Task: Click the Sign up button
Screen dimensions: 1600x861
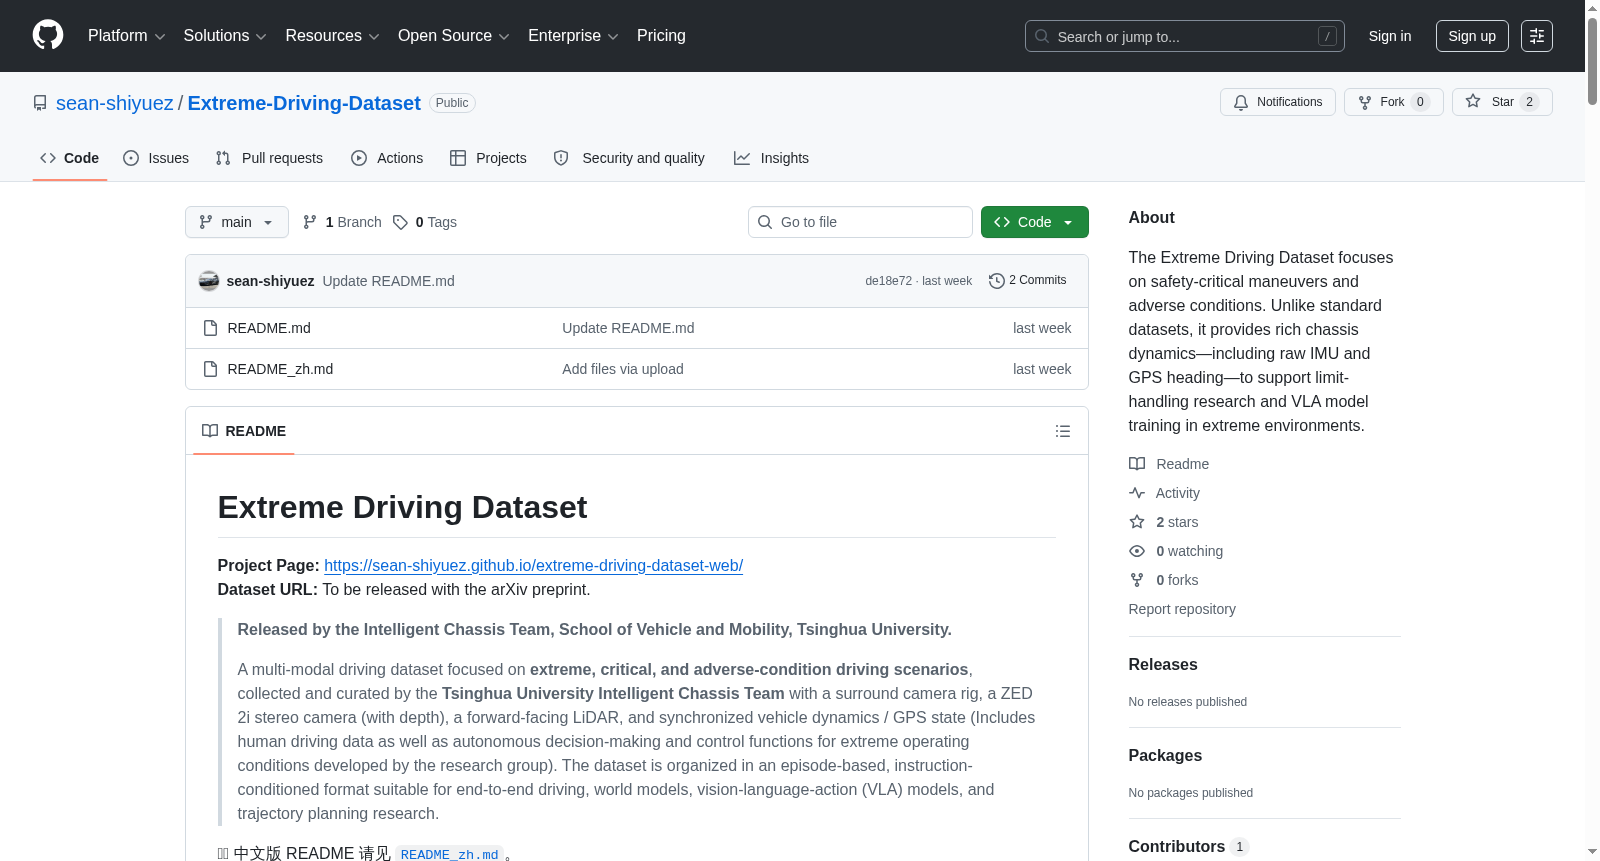Action: (1472, 36)
